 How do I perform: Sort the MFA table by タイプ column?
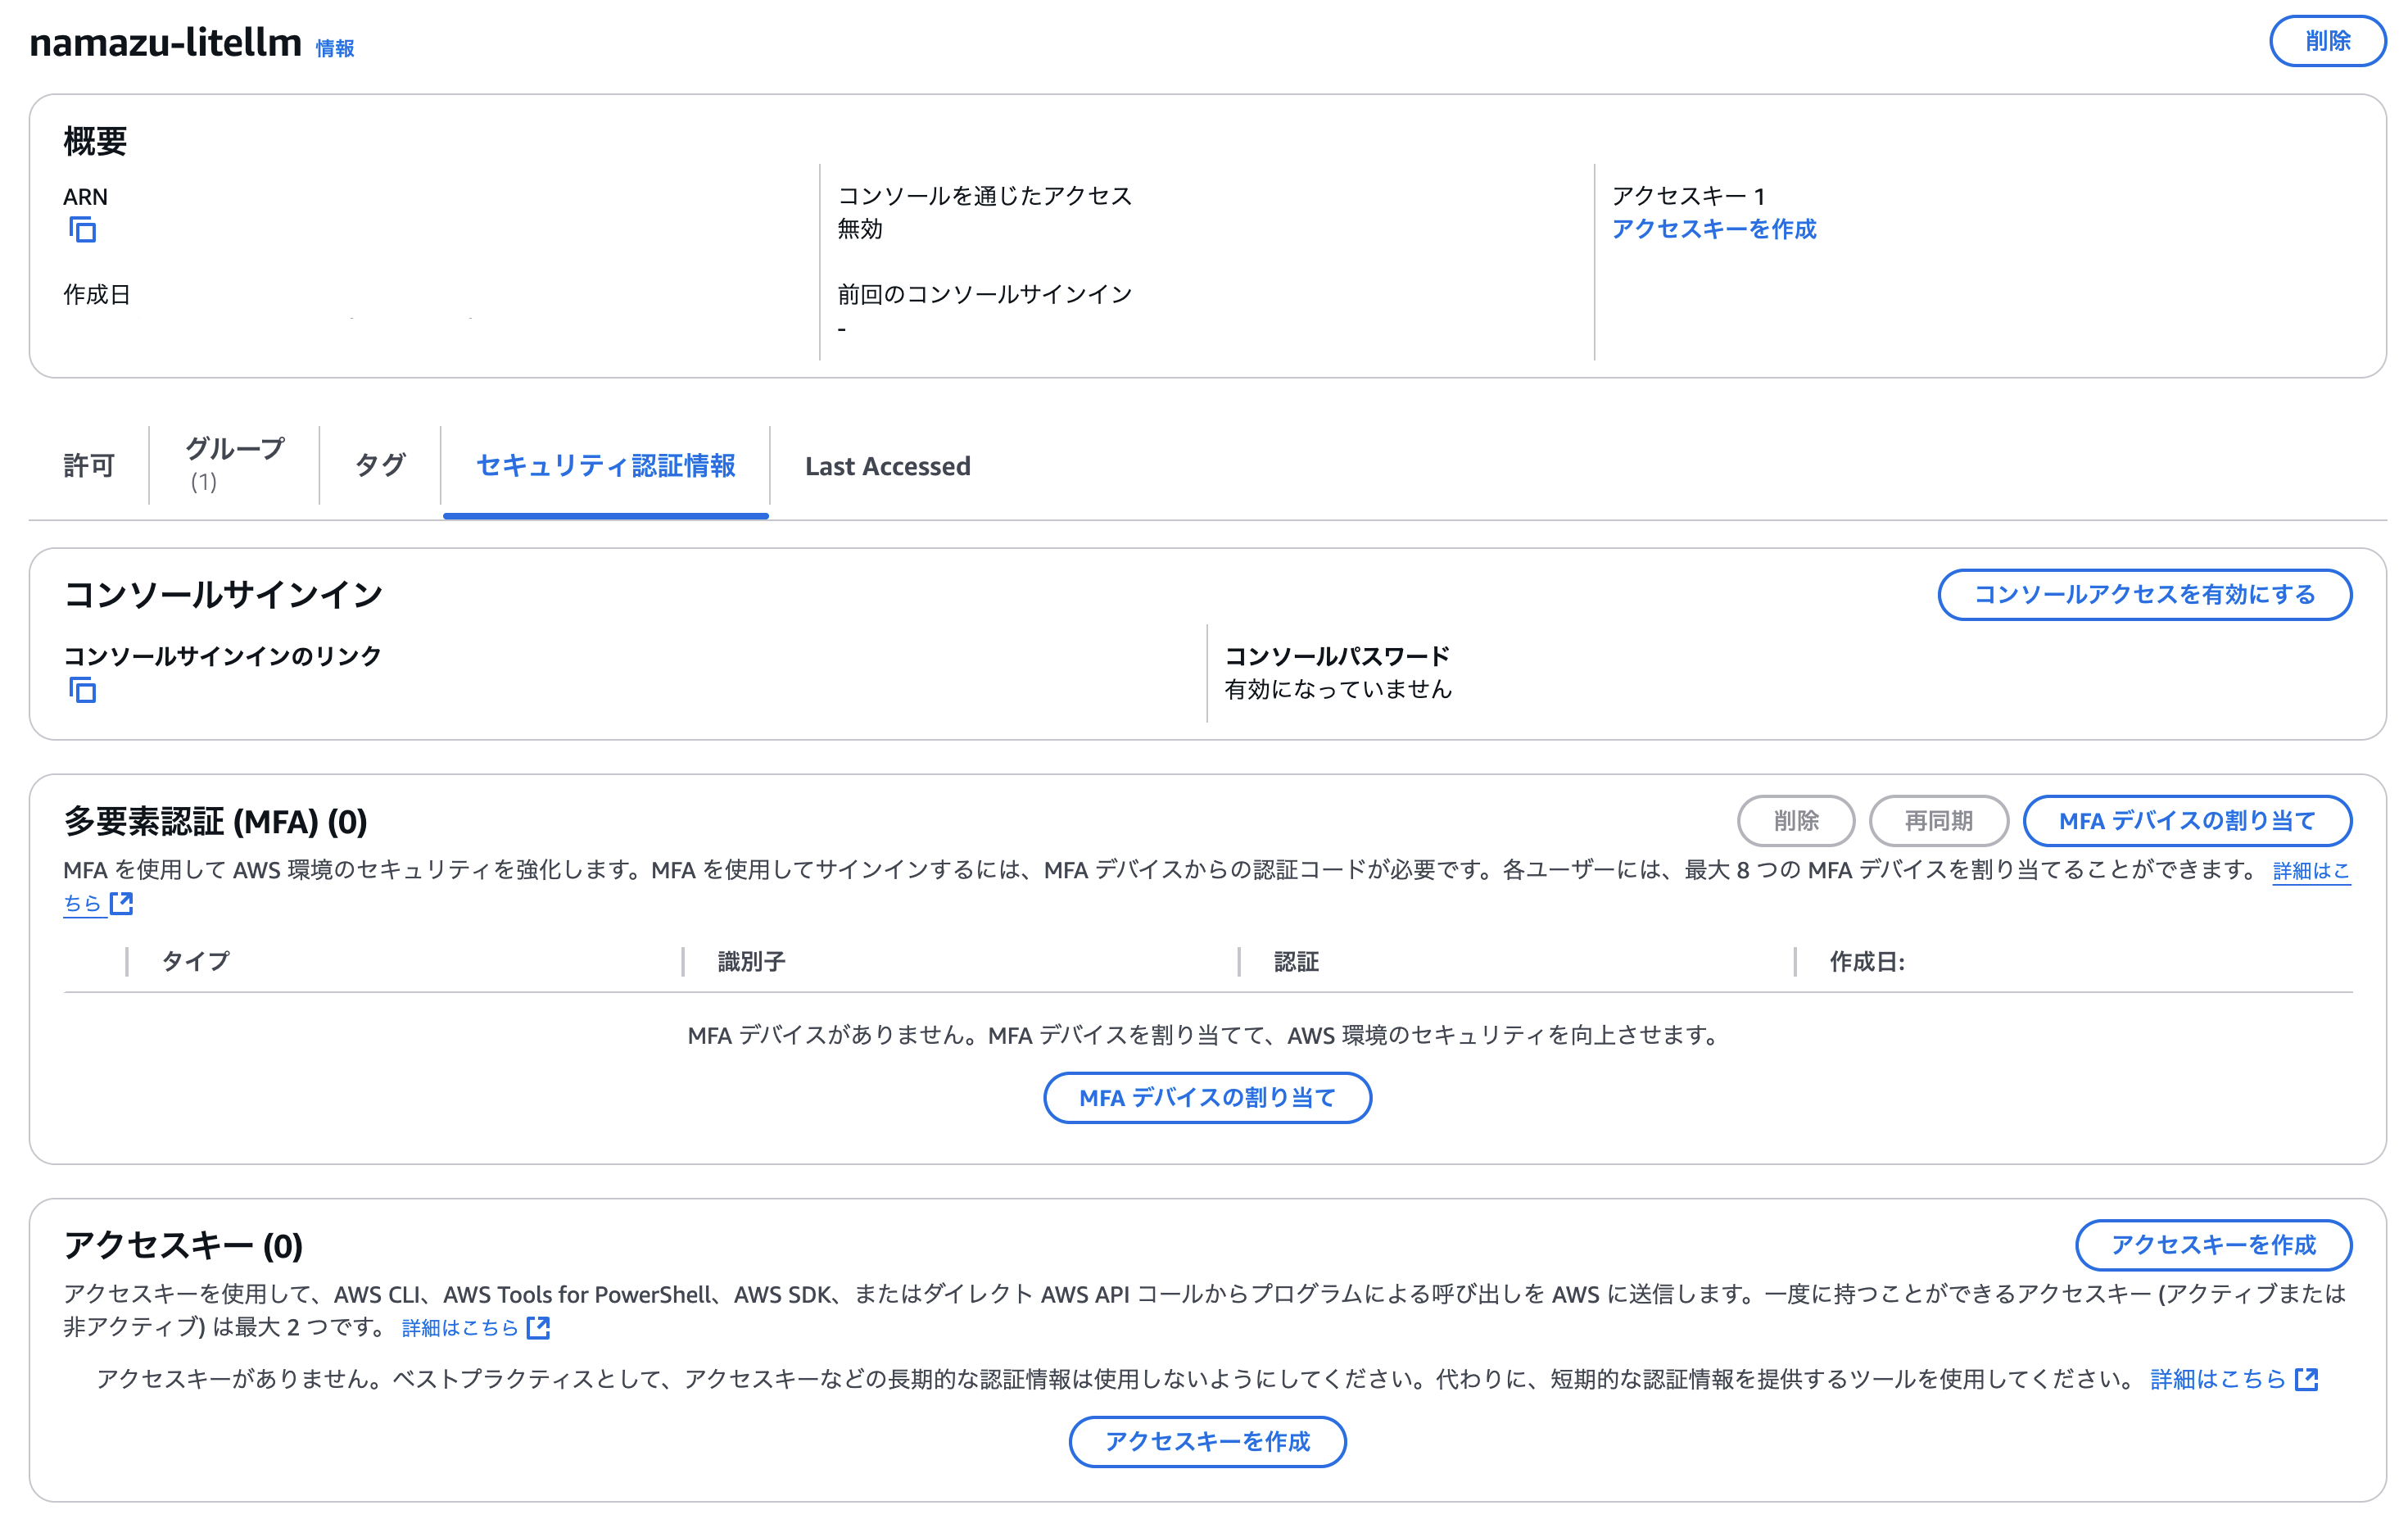click(x=196, y=961)
